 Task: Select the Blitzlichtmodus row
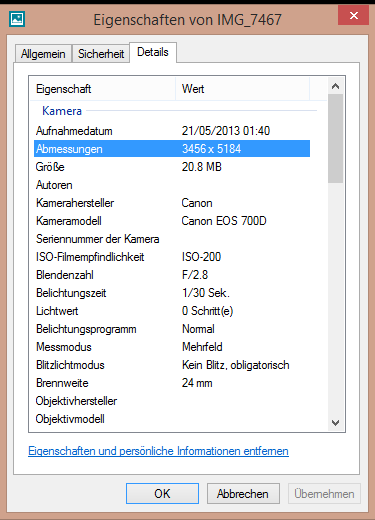[172, 365]
